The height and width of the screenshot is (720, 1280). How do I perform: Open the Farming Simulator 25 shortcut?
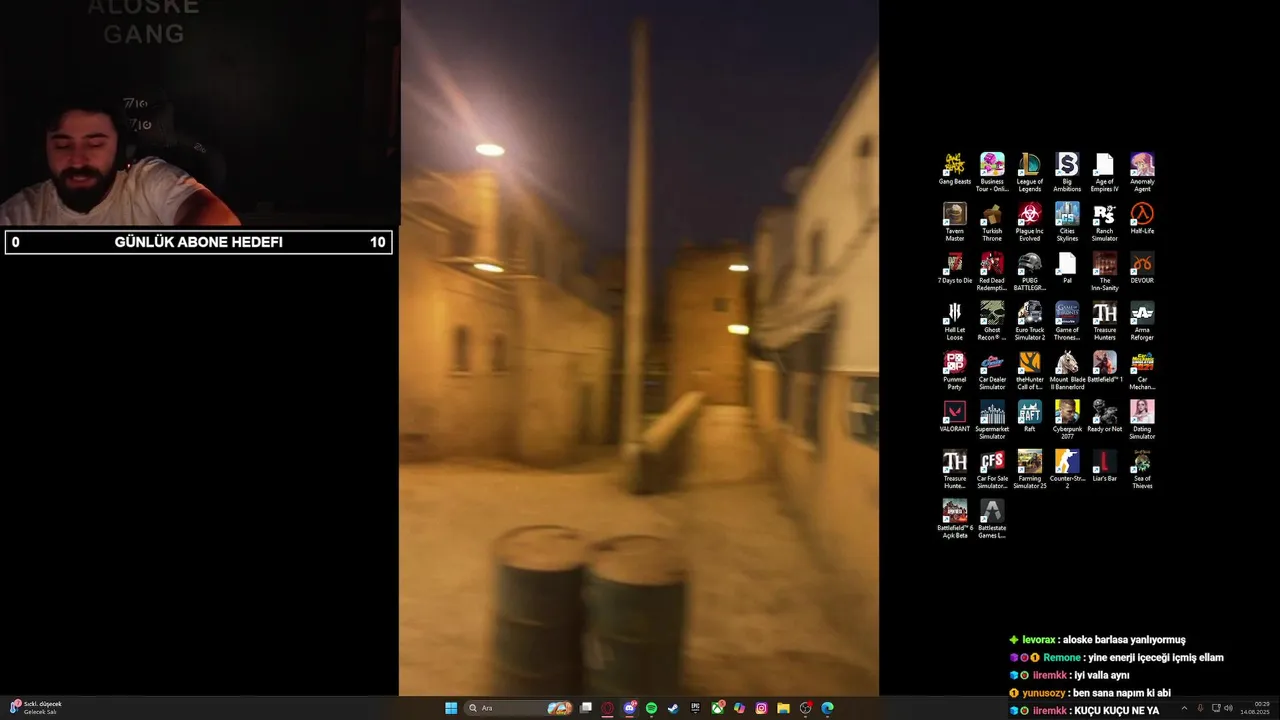[x=1029, y=469]
